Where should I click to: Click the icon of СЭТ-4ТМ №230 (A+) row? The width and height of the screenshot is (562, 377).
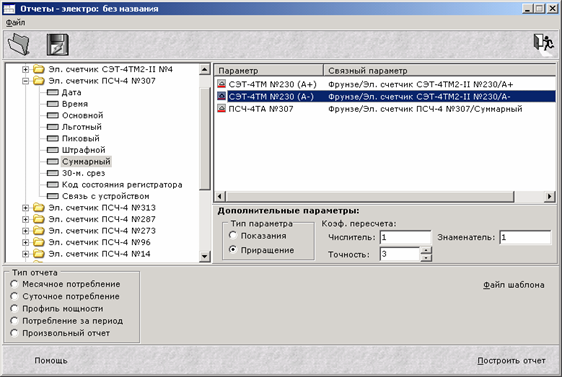tap(222, 84)
